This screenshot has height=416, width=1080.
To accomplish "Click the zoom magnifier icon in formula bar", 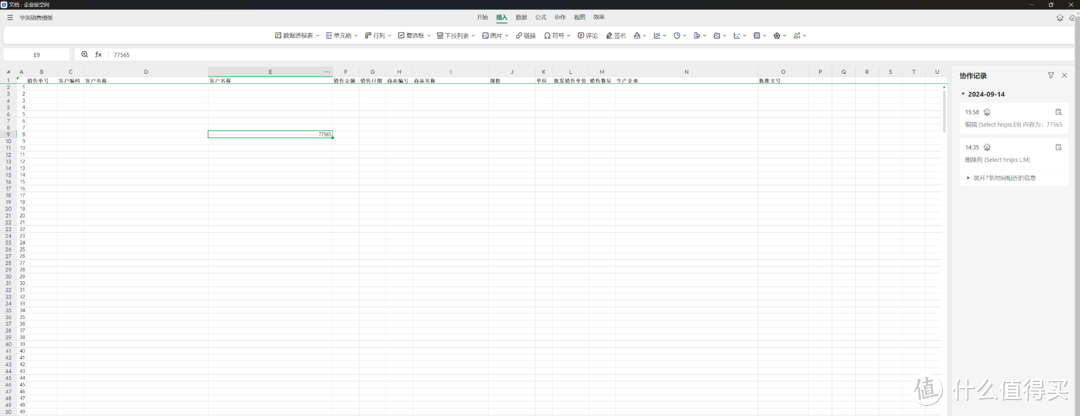I will [85, 54].
